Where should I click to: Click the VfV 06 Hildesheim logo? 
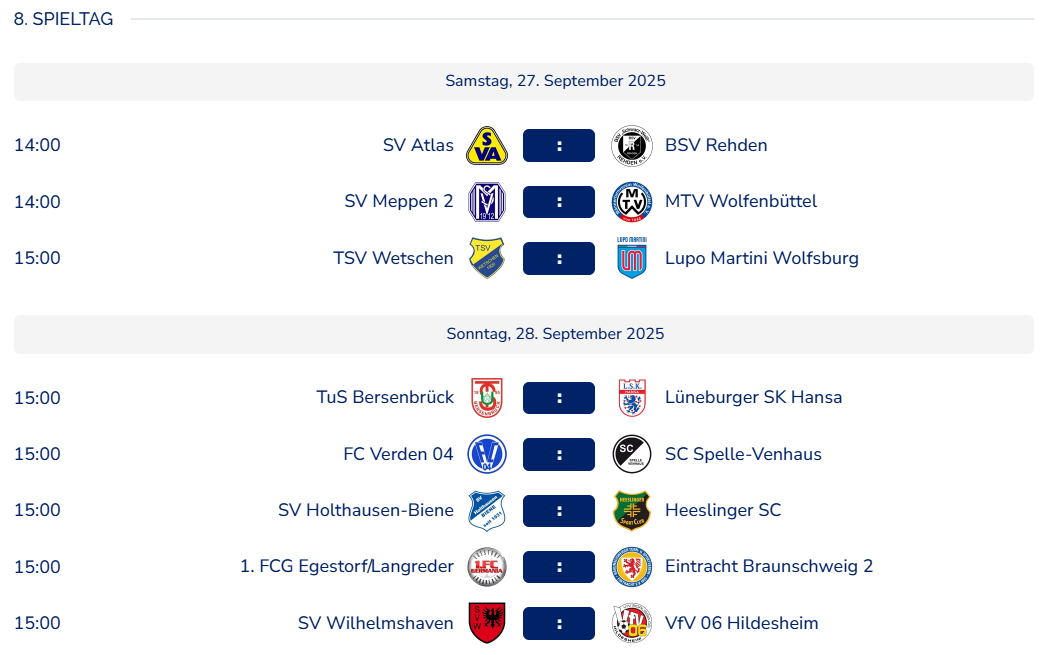click(x=631, y=623)
